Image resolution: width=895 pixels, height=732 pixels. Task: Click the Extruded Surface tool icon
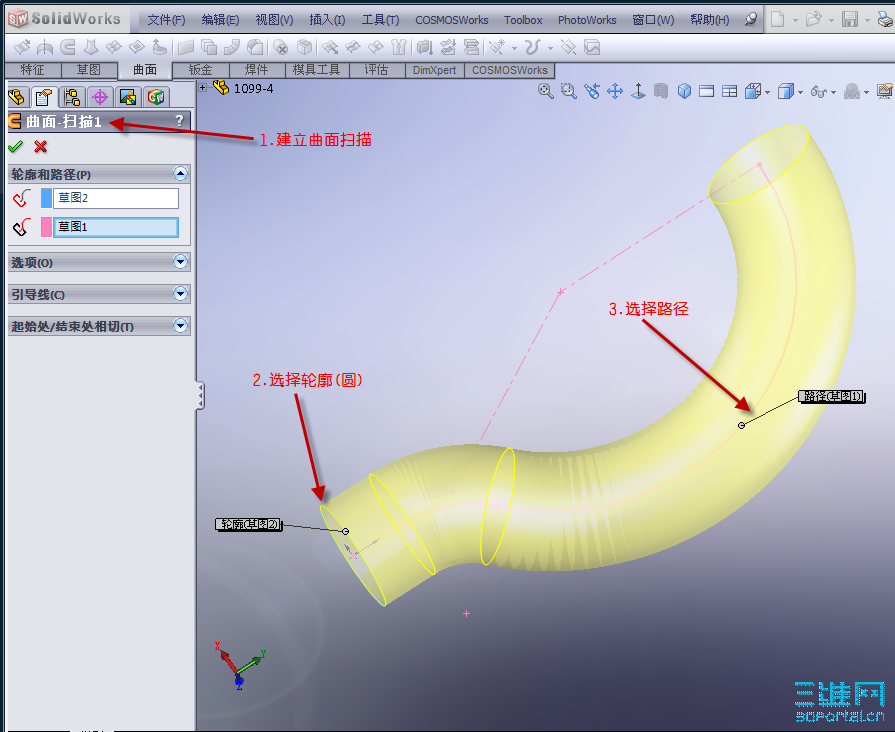click(x=22, y=47)
